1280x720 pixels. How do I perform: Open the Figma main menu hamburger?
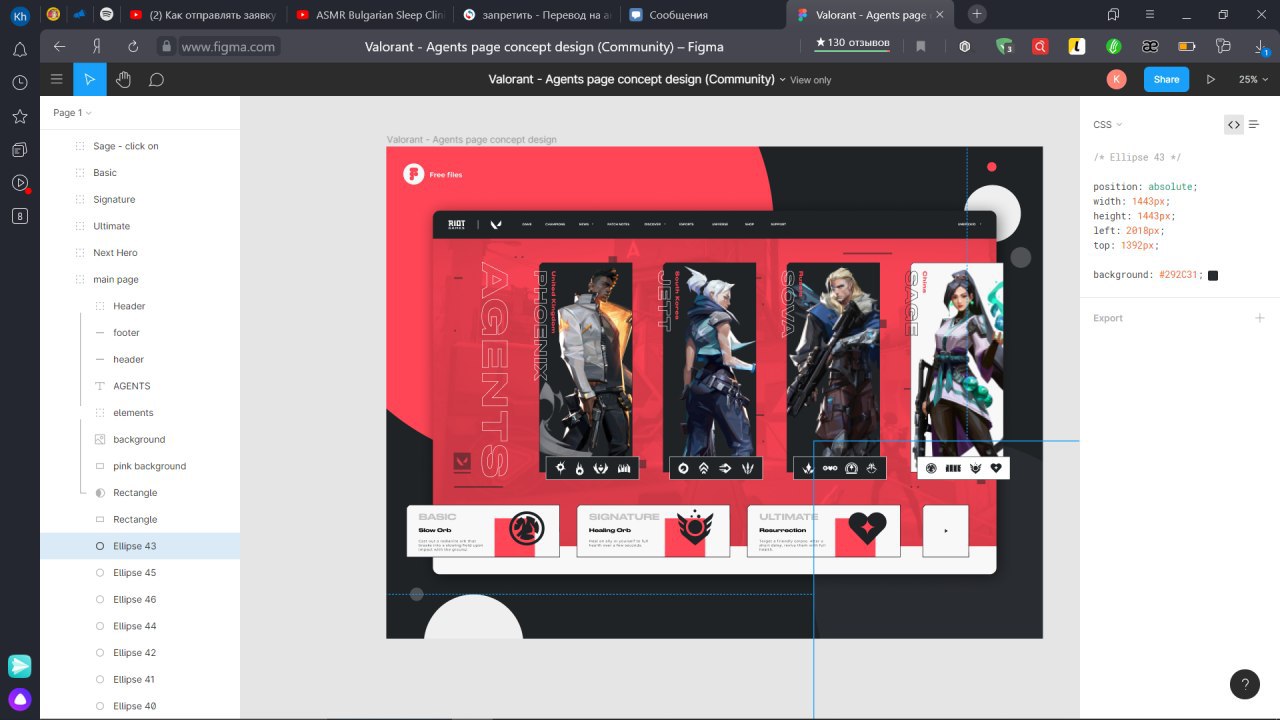56,79
